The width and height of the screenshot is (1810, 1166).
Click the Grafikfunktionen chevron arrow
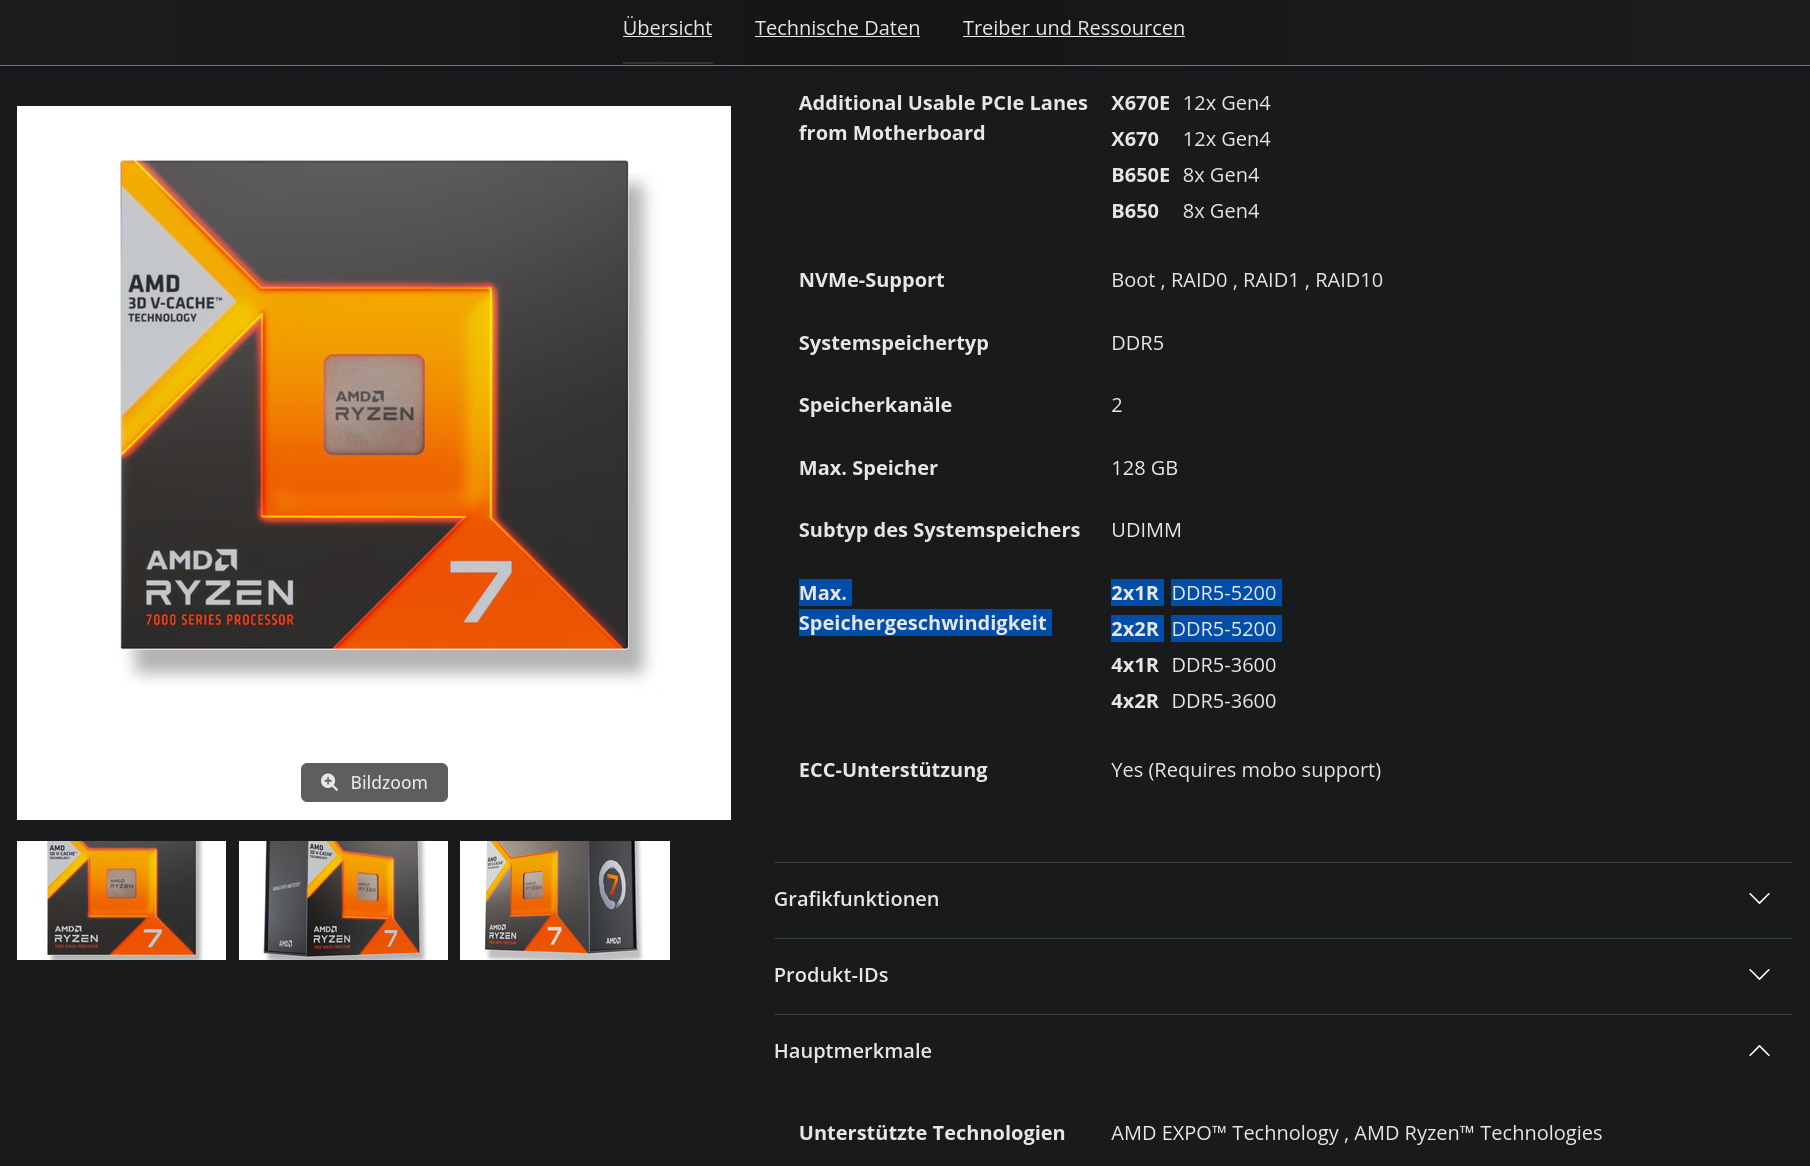(1759, 899)
